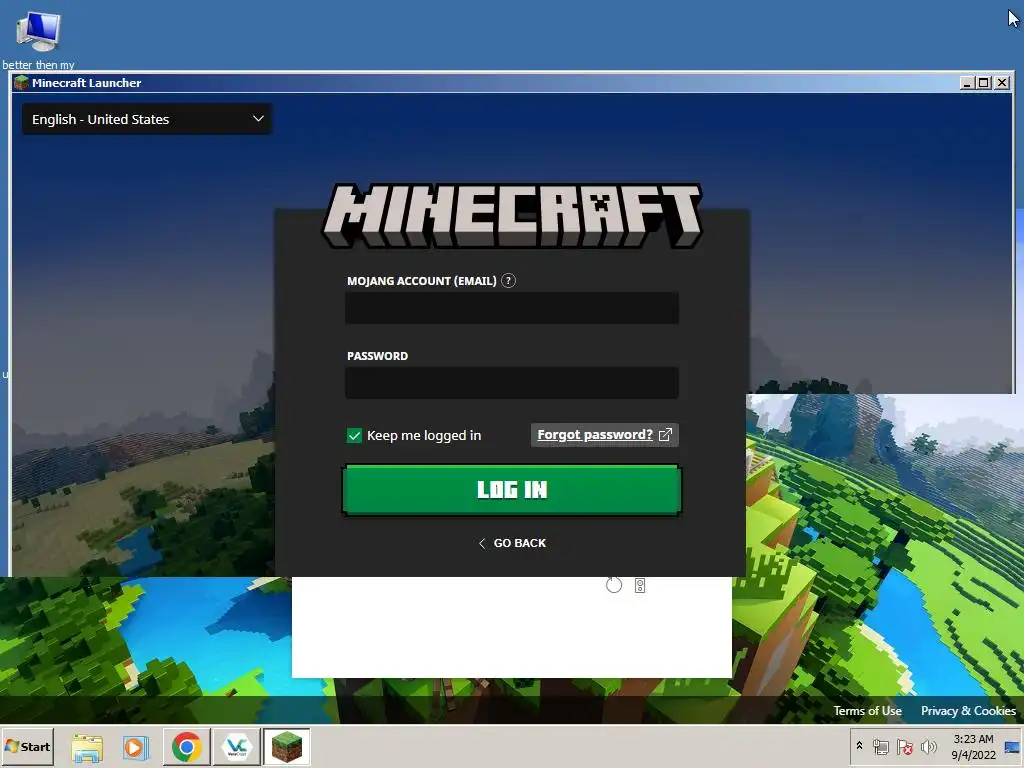Open File Explorer from the taskbar
Viewport: 1024px width, 768px height.
[x=87, y=747]
